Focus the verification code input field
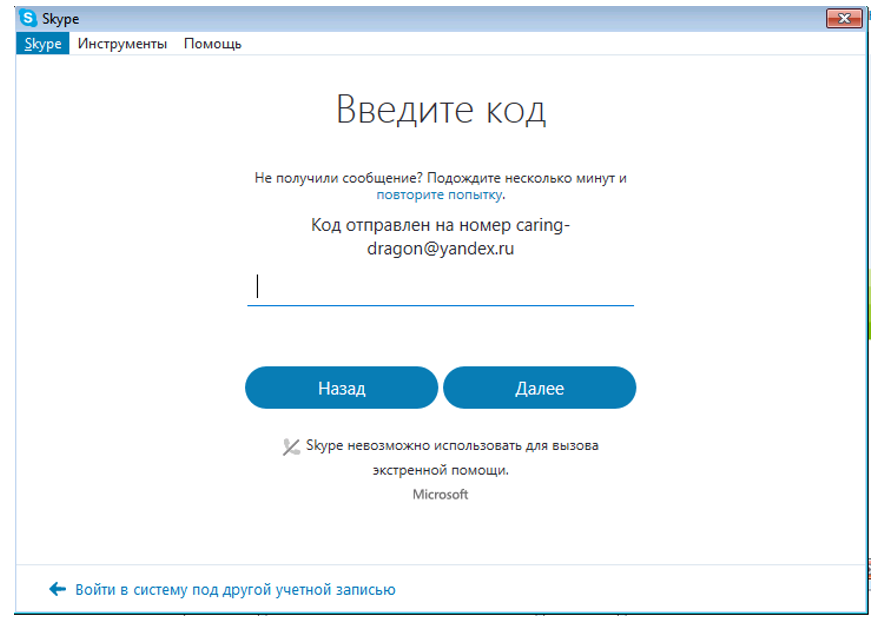 click(440, 287)
